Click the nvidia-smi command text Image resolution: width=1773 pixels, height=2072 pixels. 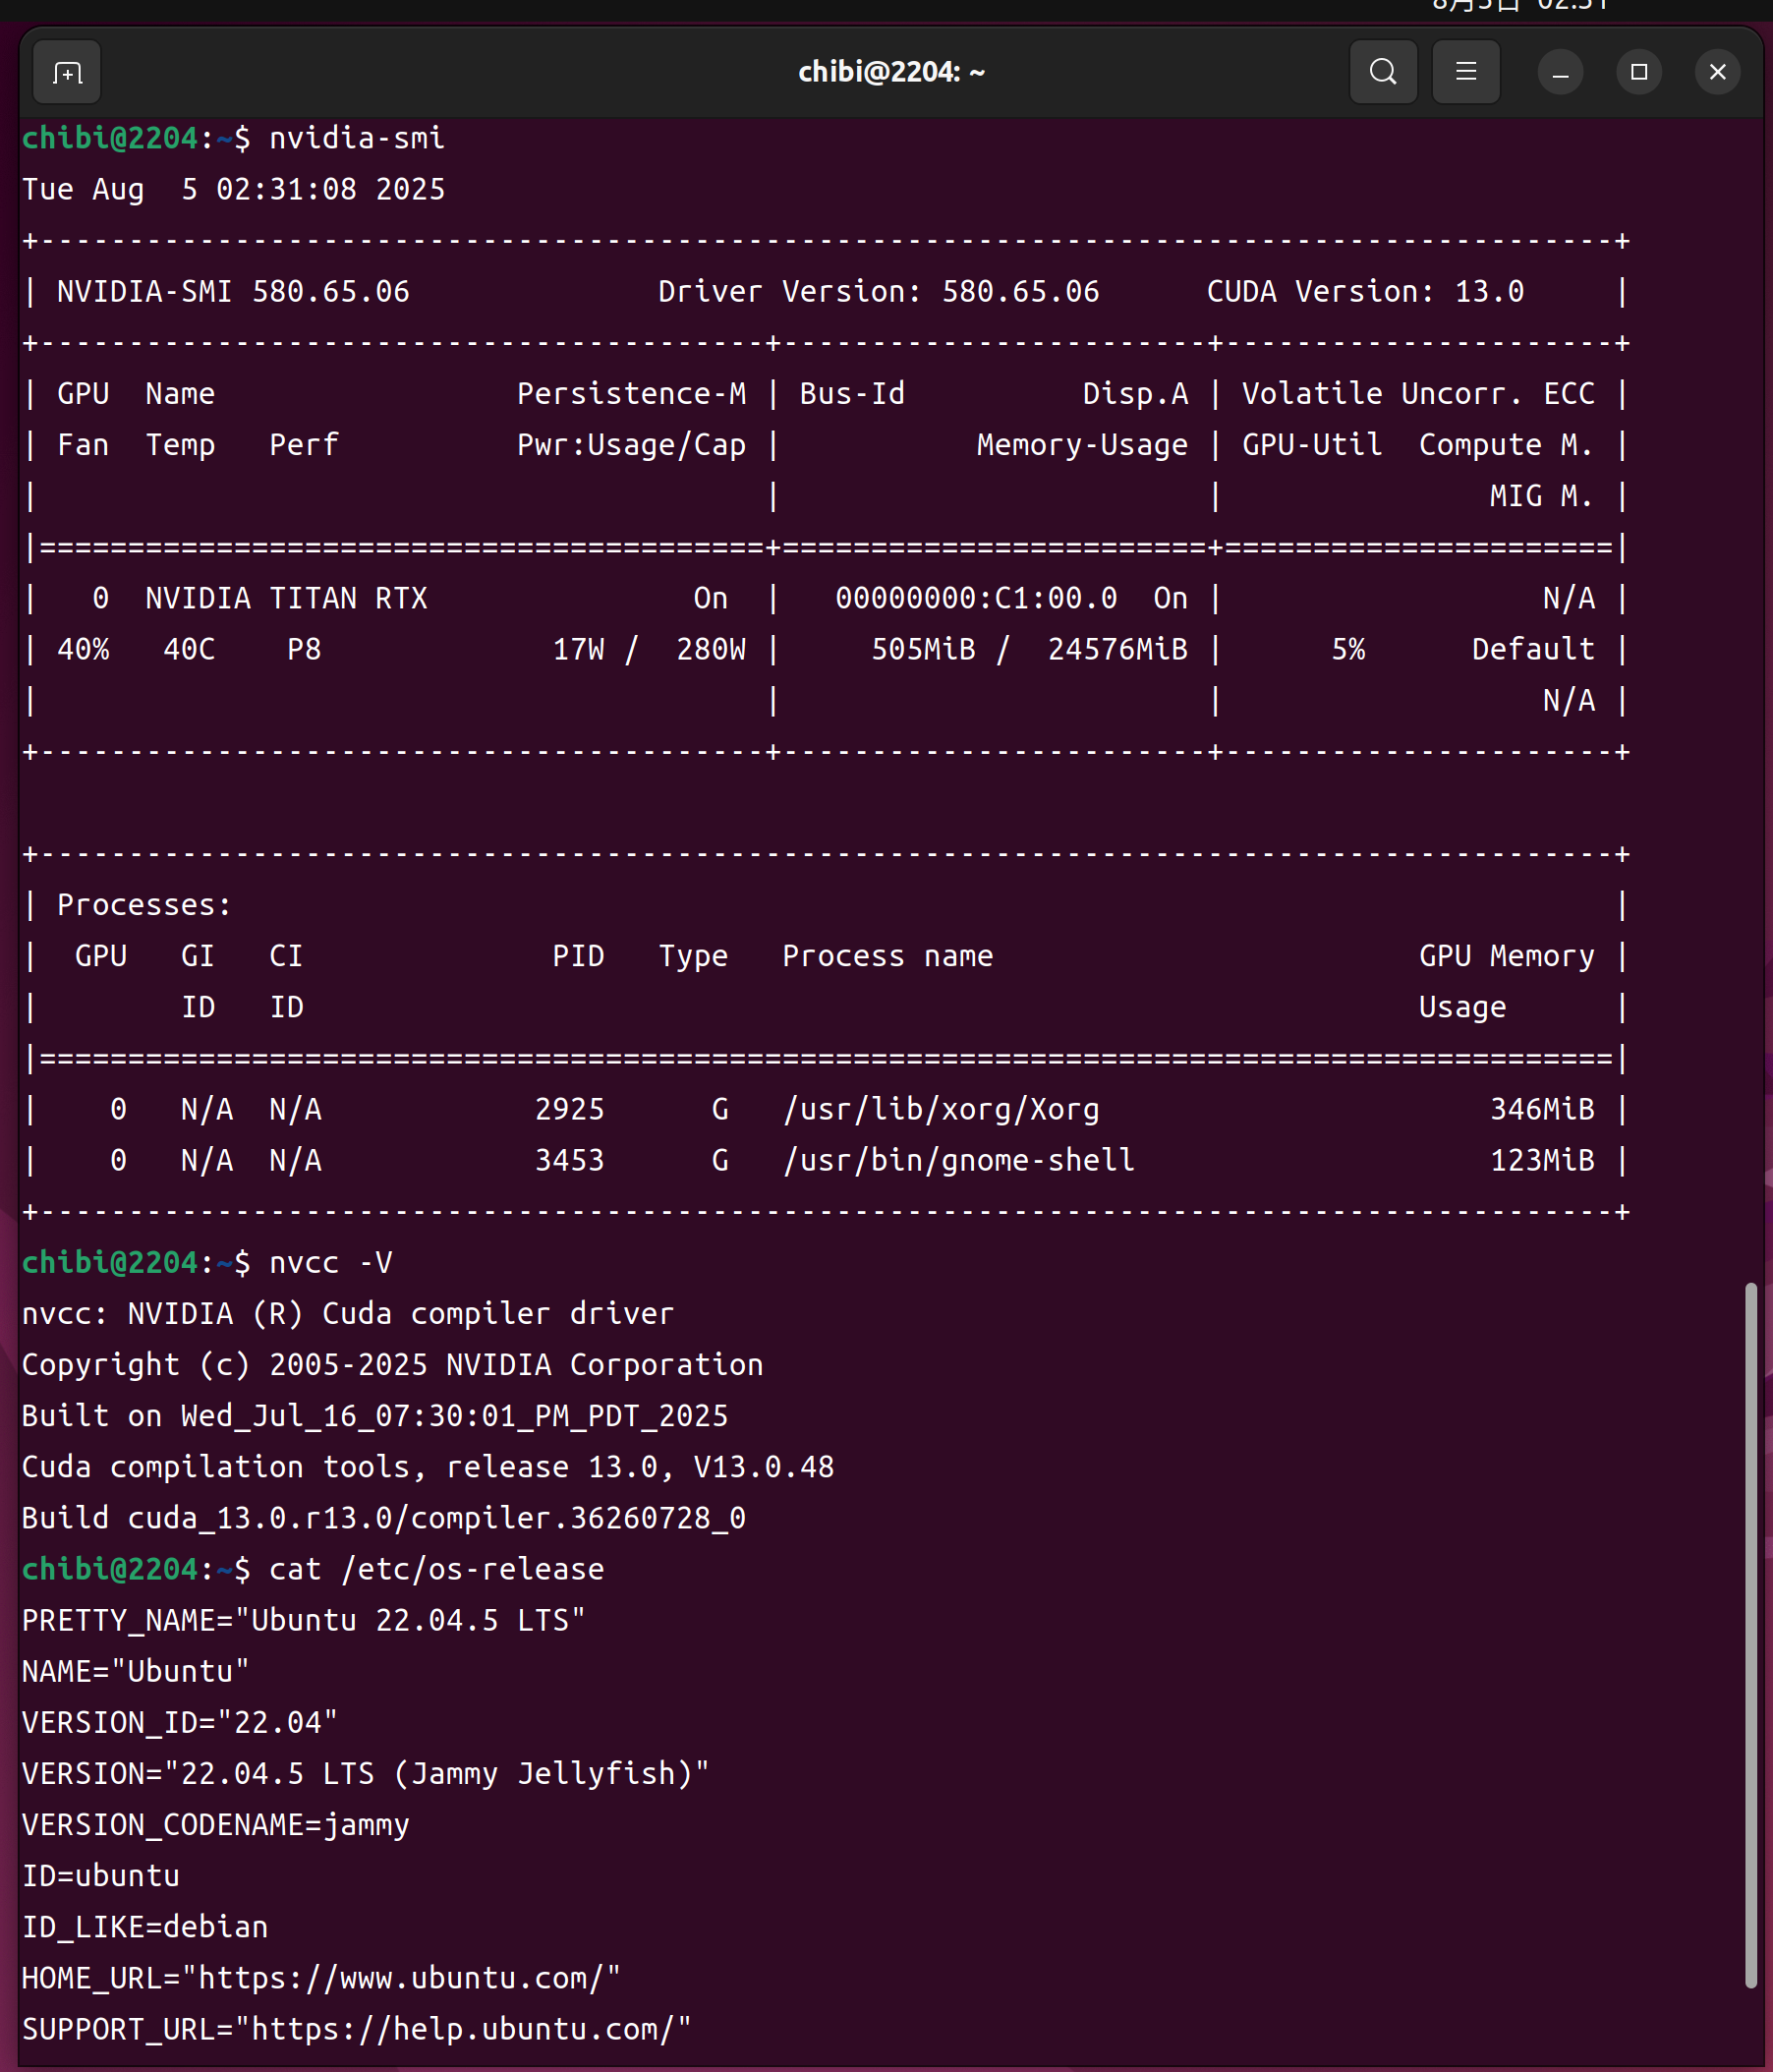[x=357, y=138]
